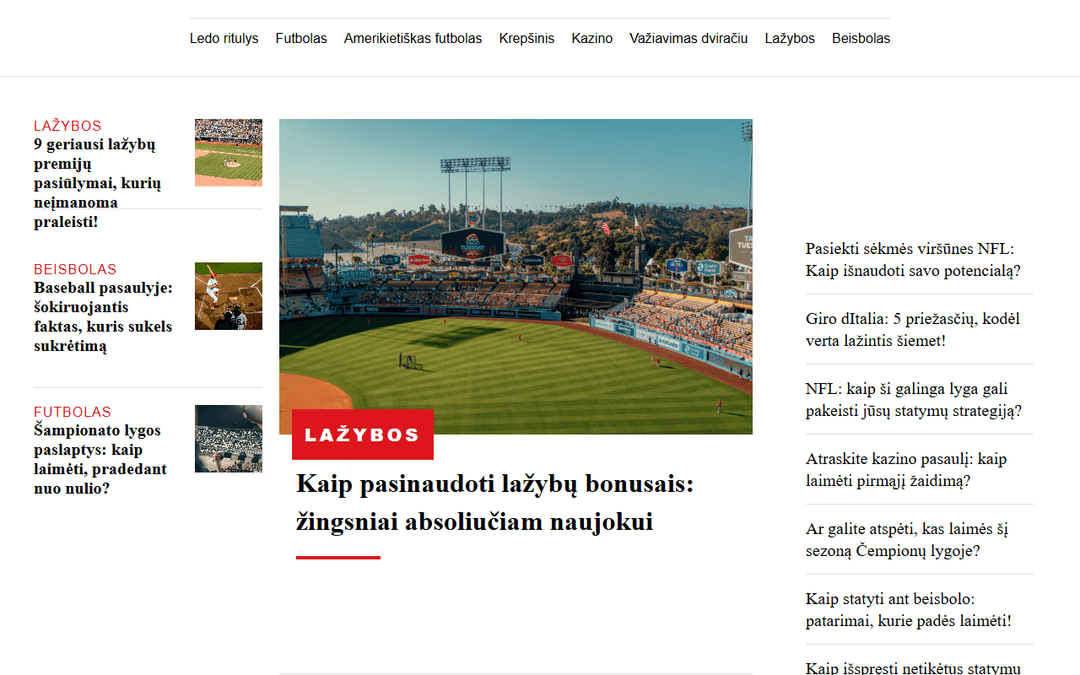Select Krepšinis in the top menu
The image size is (1080, 675).
(x=526, y=39)
